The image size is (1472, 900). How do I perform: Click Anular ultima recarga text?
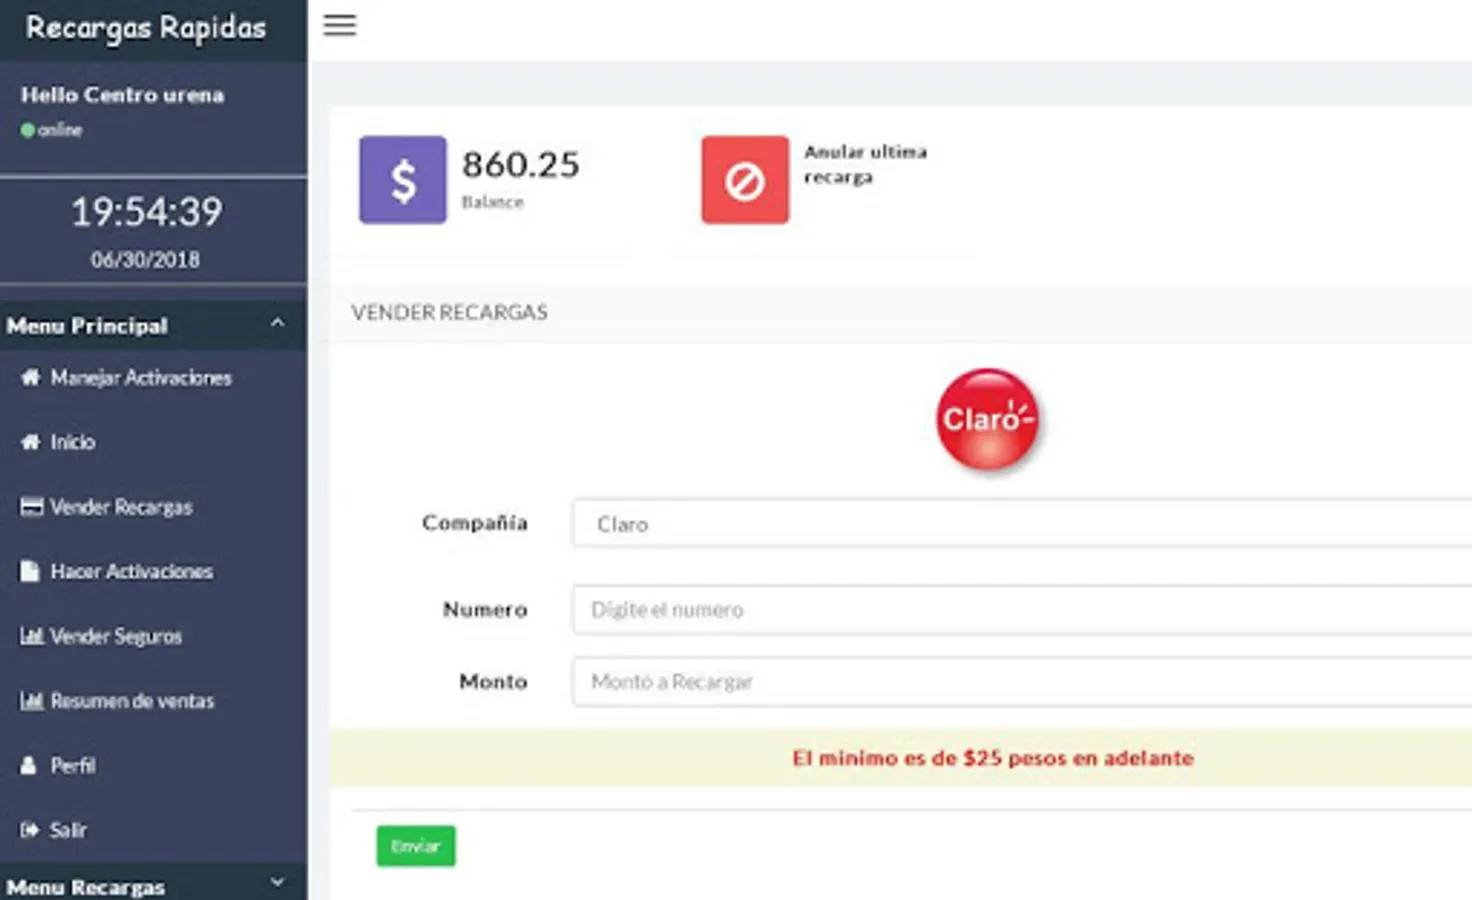(866, 164)
